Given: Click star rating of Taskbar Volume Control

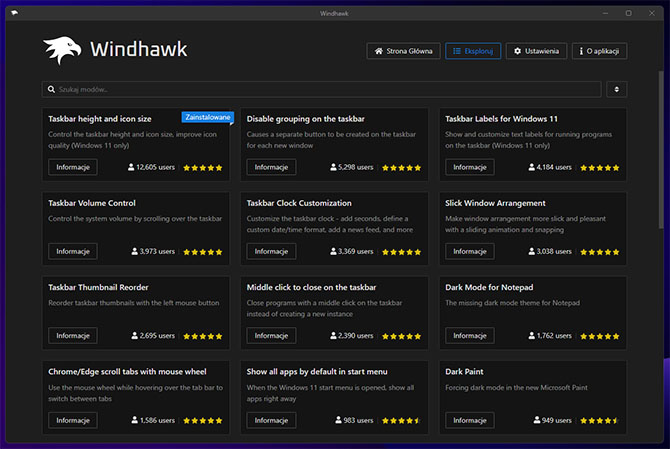Looking at the screenshot, I should [x=203, y=252].
